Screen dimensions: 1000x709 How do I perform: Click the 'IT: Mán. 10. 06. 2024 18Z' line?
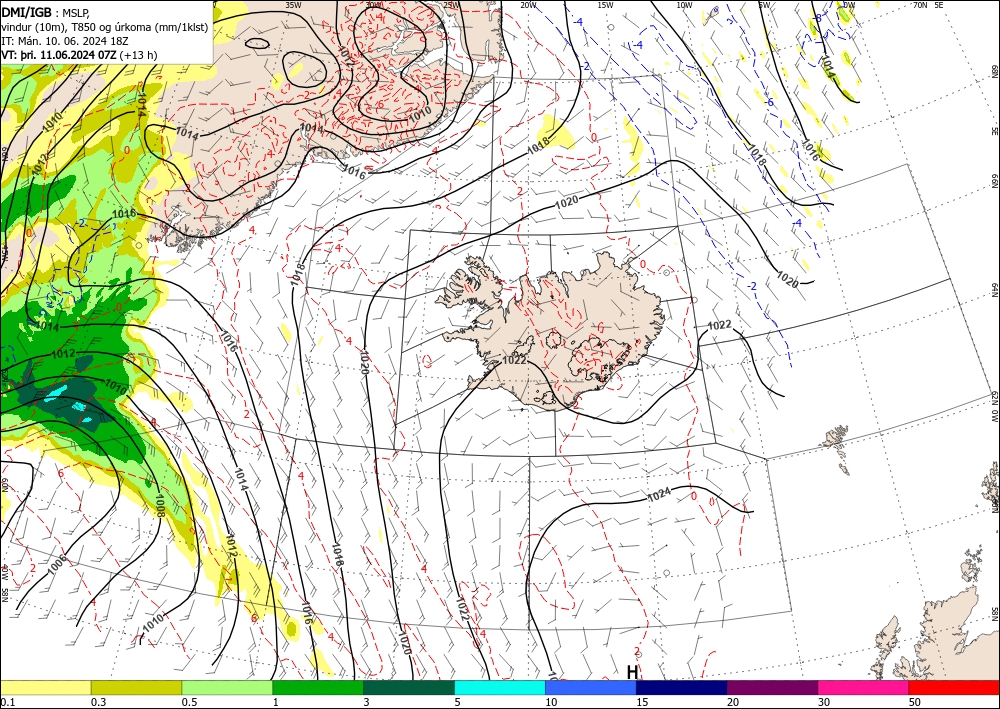tap(65, 41)
